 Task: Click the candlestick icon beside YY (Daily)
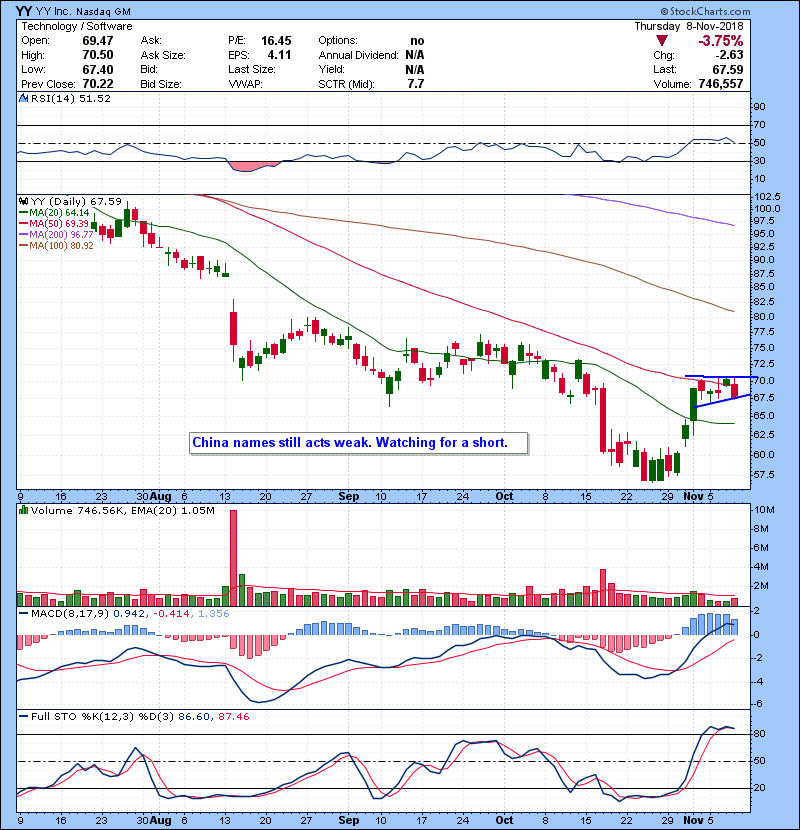pos(23,201)
